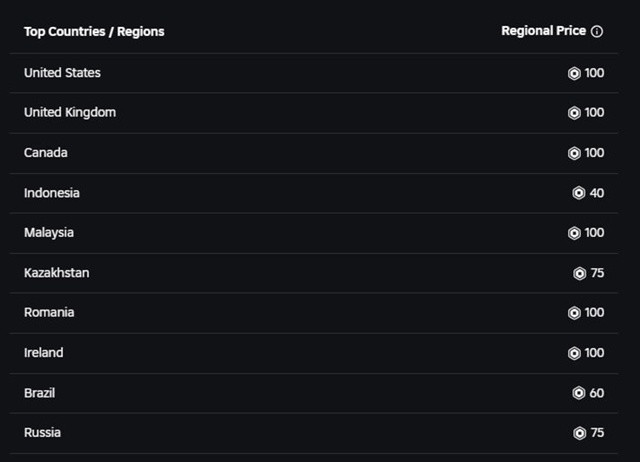Click the Robux icon in the United Kingdom row
Image resolution: width=640 pixels, height=462 pixels.
click(x=574, y=113)
